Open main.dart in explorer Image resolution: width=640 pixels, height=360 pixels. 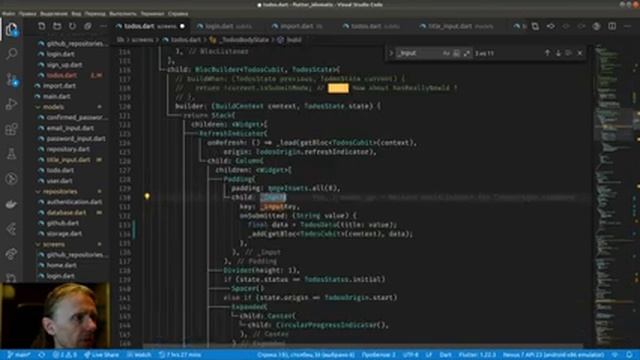point(56,96)
